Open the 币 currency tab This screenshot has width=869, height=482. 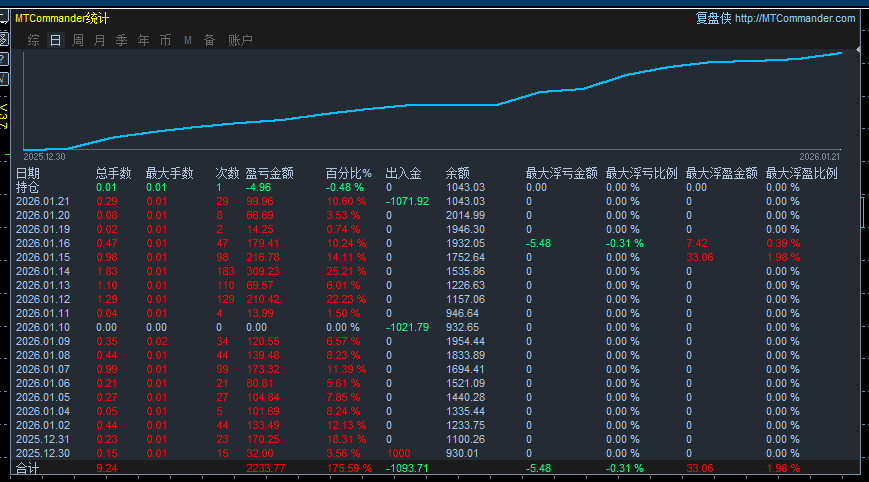165,40
